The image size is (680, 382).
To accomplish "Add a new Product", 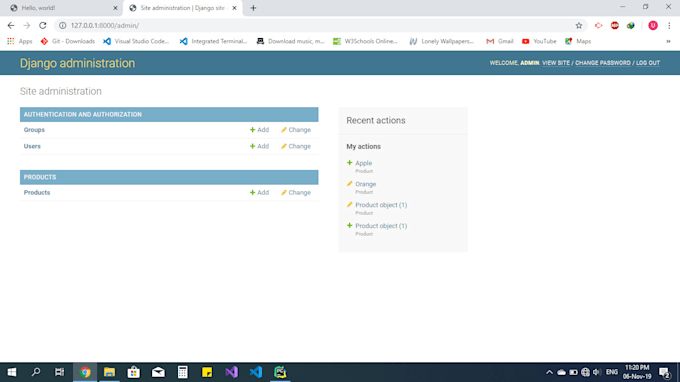I will 259,193.
